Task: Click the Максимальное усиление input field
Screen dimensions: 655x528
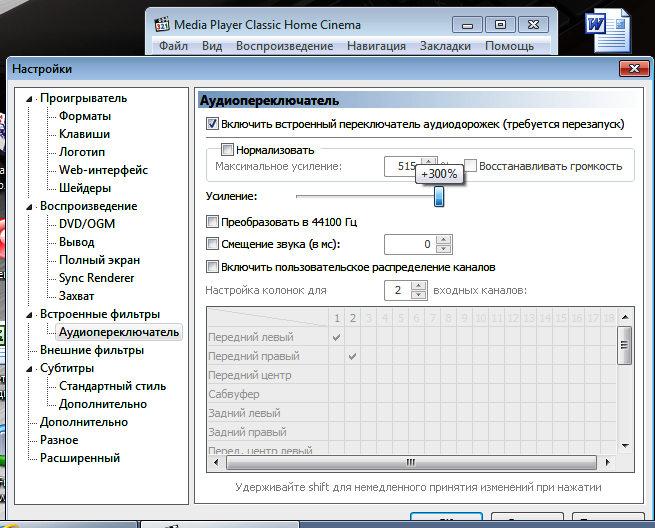Action: 403,166
